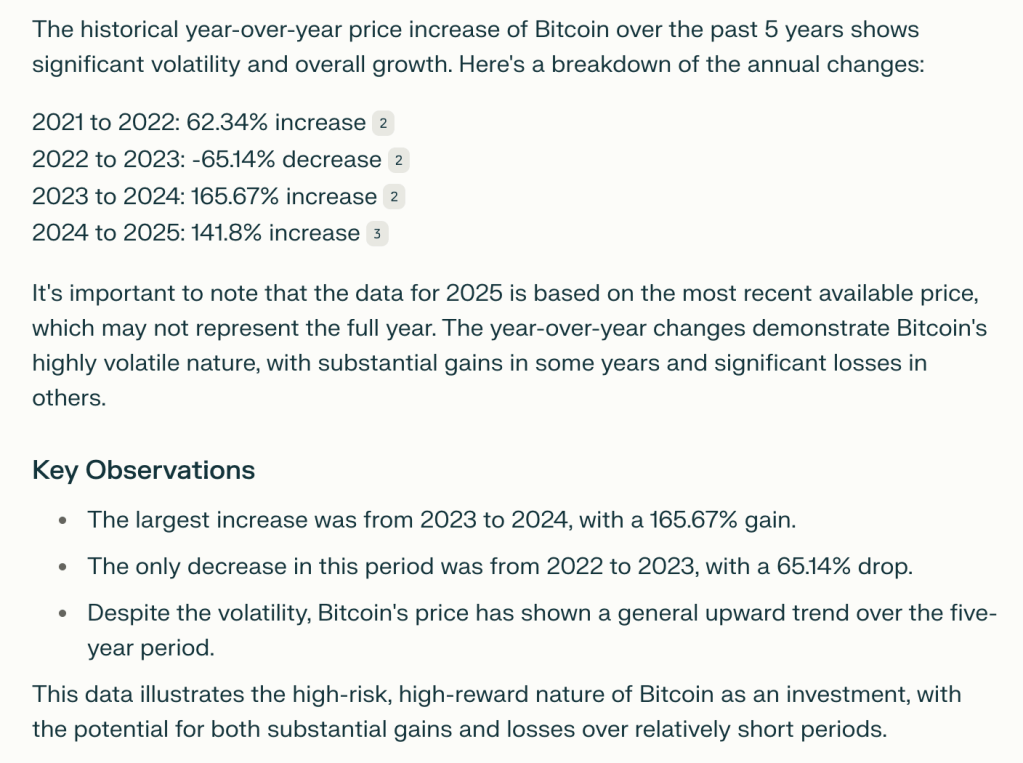Click the Key Observations heading
Image resolution: width=1023 pixels, height=763 pixels.
click(x=143, y=470)
